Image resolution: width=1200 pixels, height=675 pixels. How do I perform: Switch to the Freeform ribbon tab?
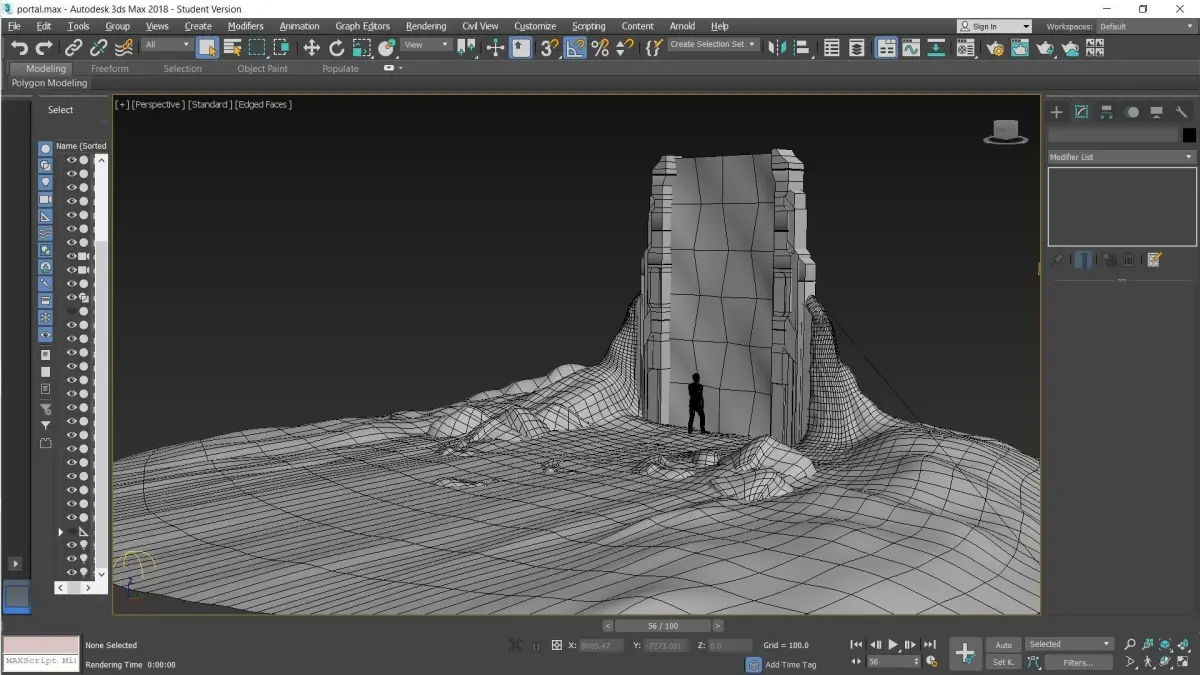(x=109, y=69)
